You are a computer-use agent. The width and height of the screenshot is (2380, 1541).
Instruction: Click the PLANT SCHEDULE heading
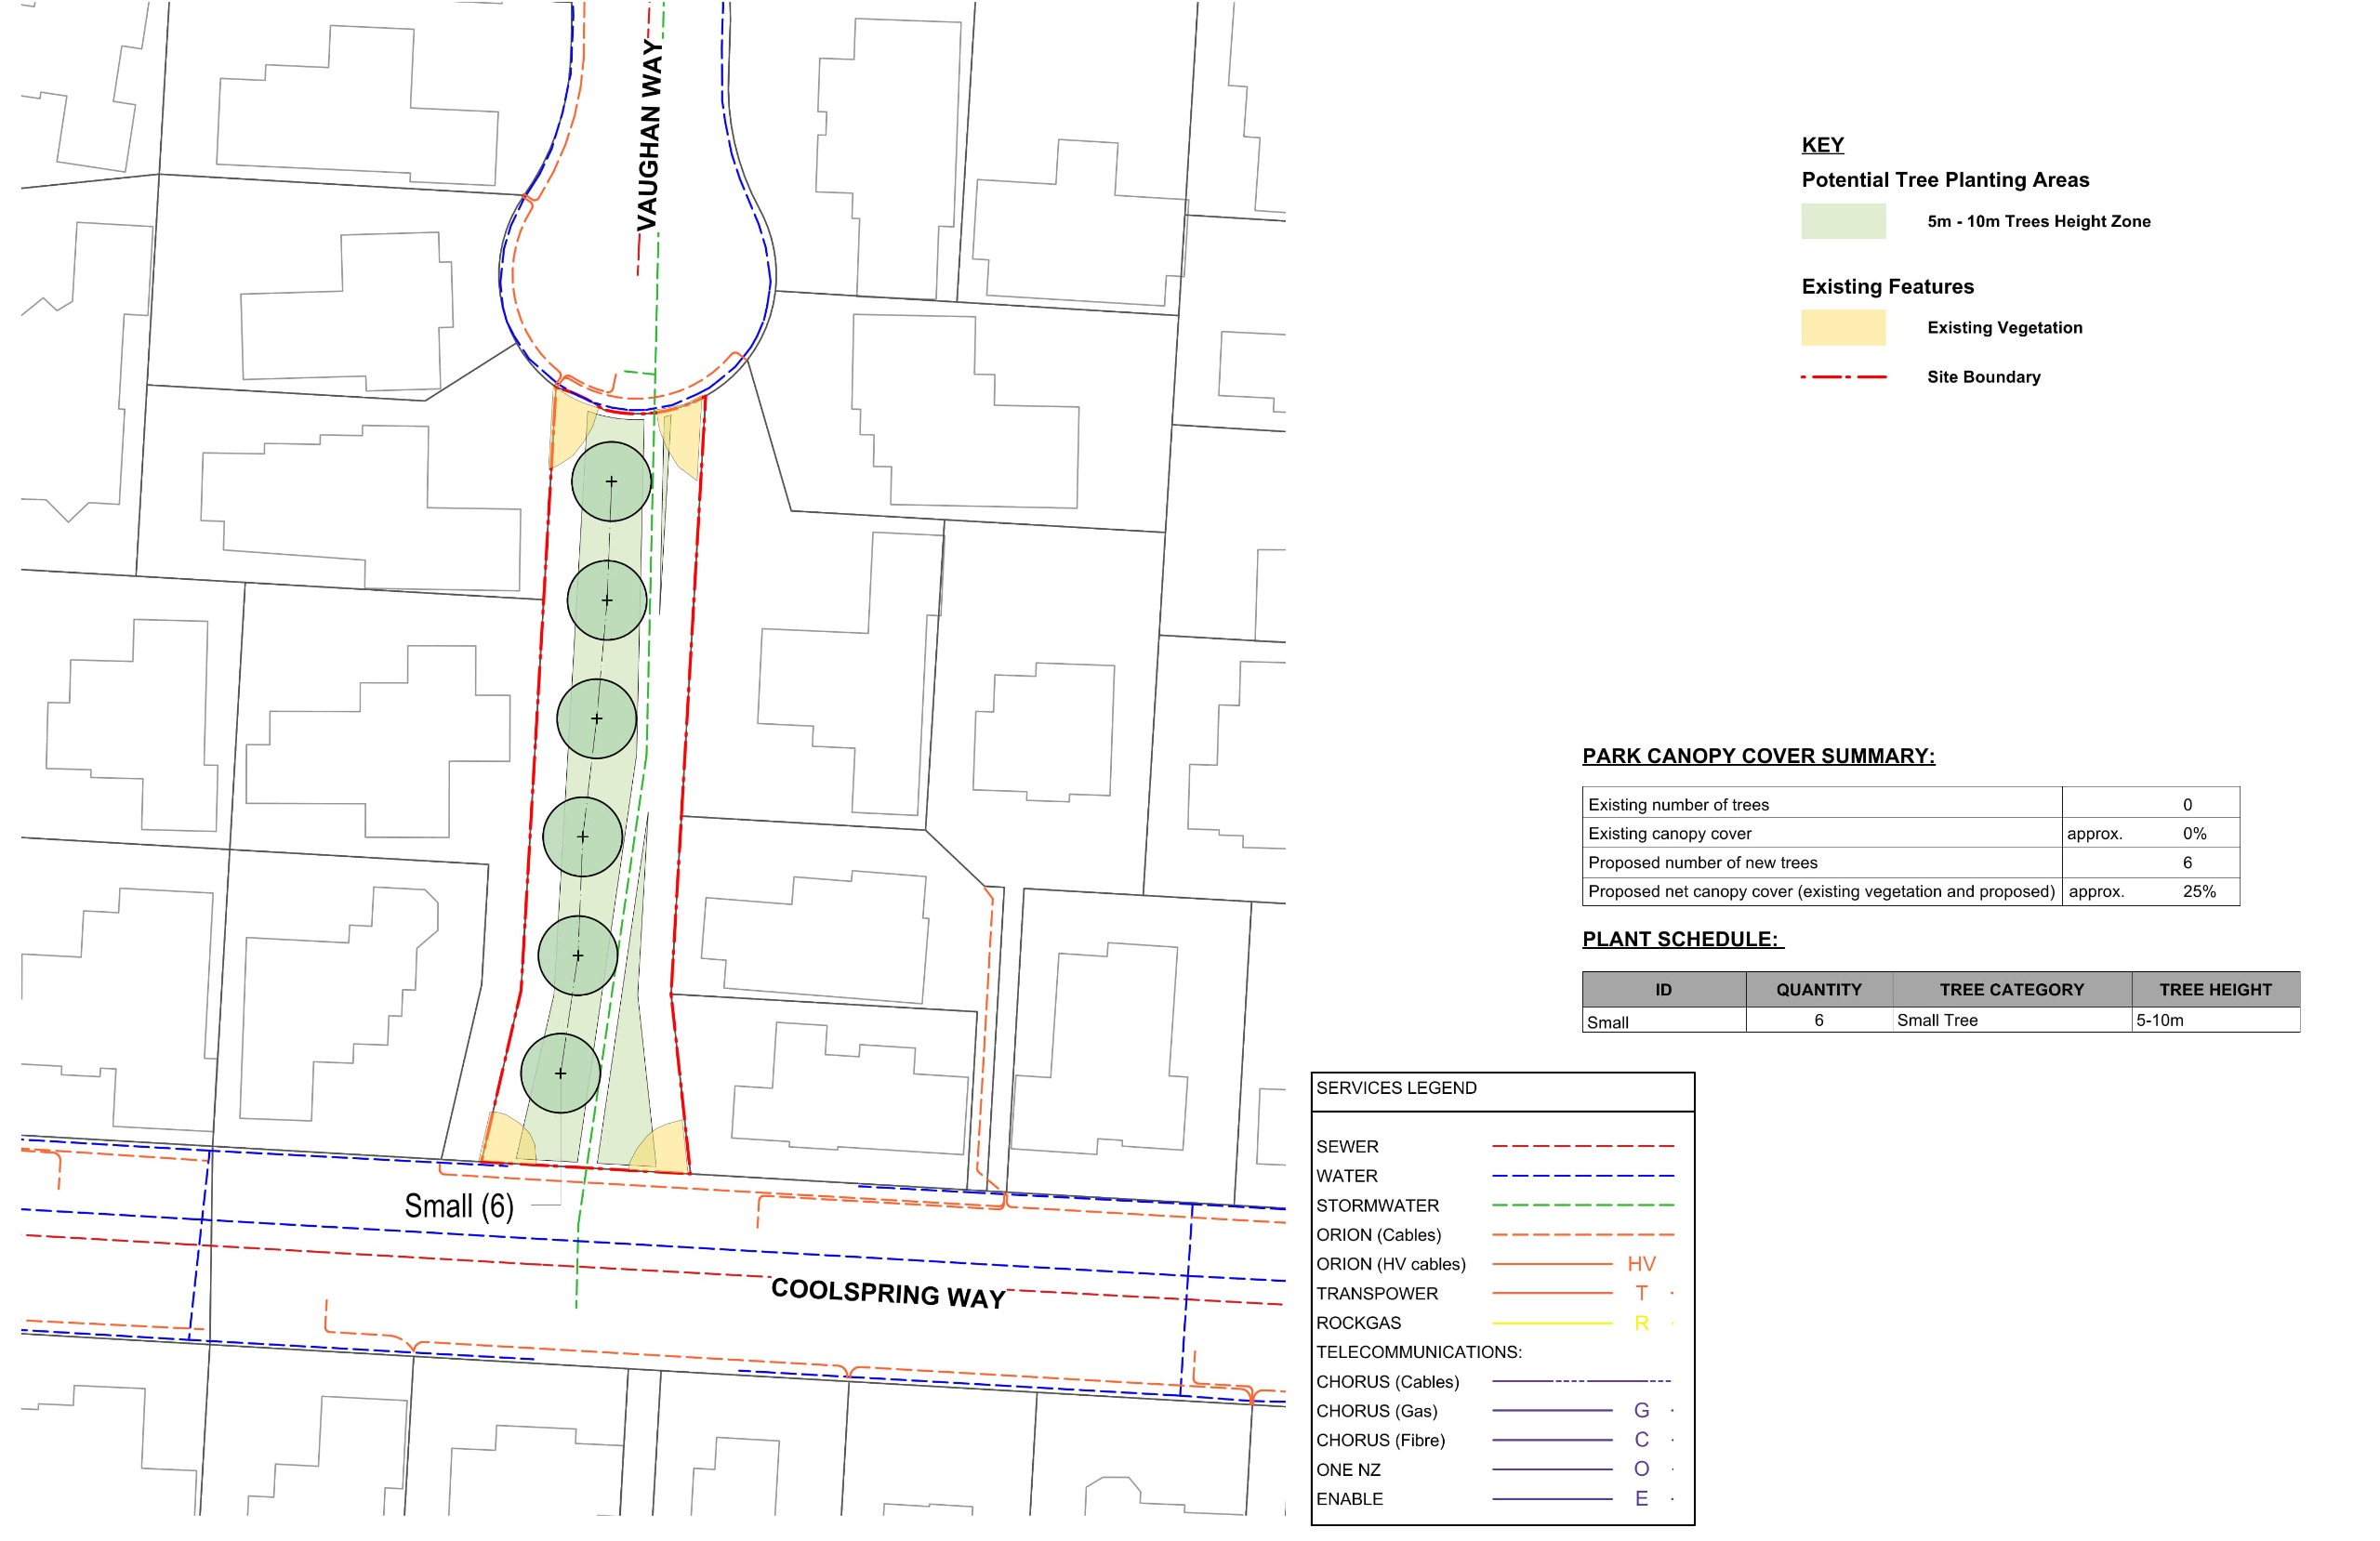coord(1681,939)
